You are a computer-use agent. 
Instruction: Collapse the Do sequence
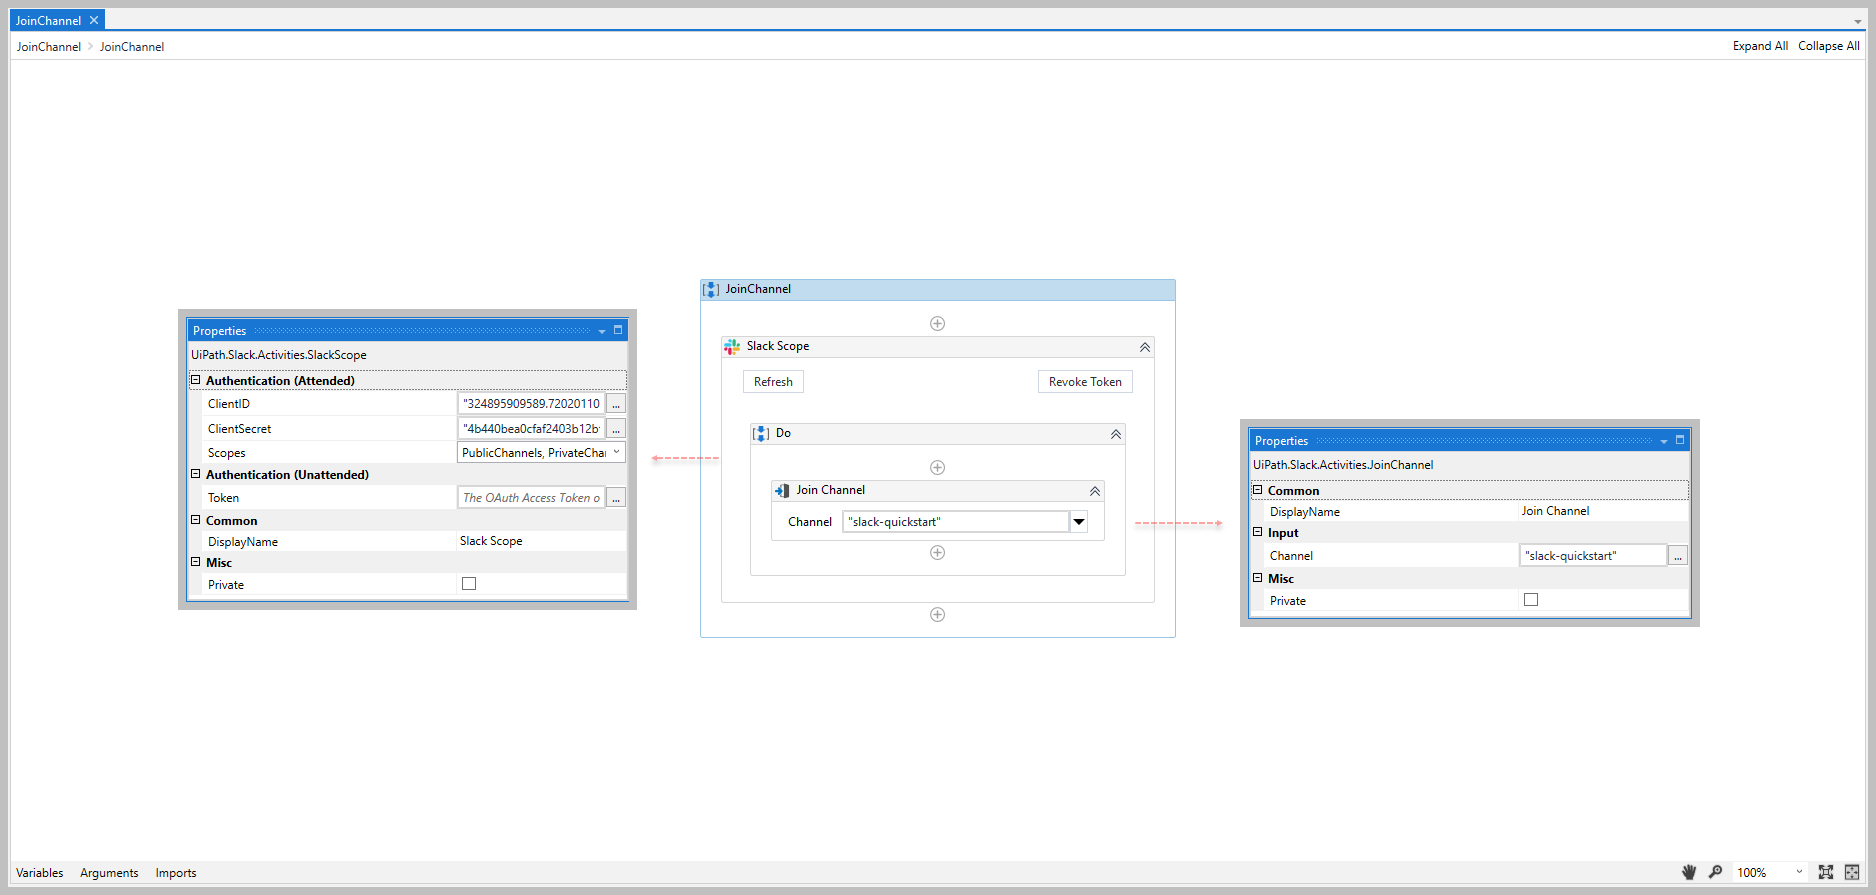1116,434
